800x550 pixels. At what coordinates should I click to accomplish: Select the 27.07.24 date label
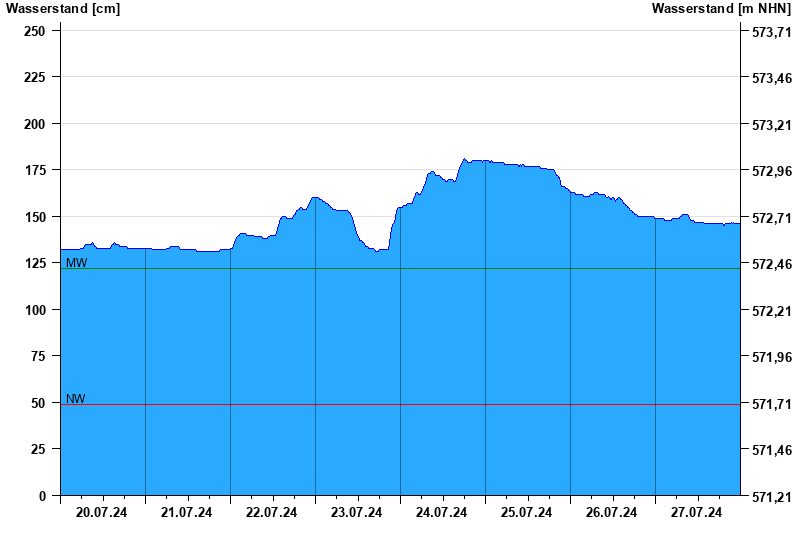pos(696,512)
